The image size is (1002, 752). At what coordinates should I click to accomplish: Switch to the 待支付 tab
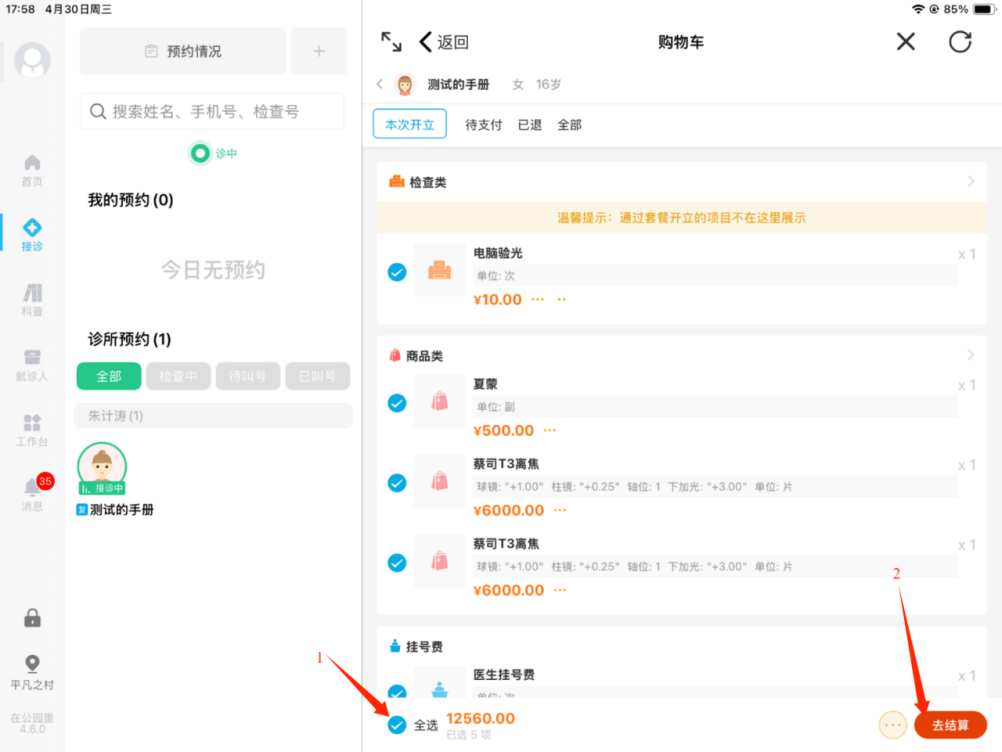pyautogui.click(x=484, y=125)
